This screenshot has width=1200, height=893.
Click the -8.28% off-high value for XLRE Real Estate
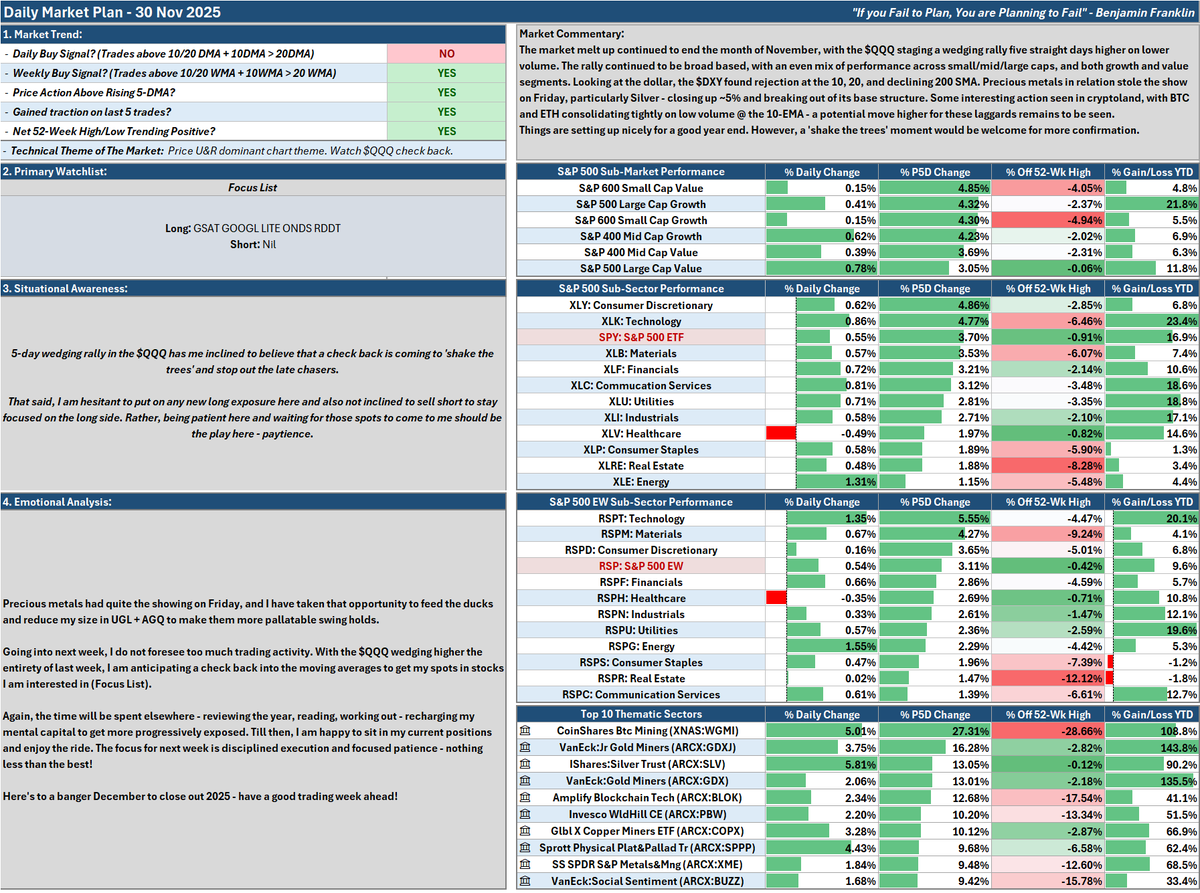1049,465
